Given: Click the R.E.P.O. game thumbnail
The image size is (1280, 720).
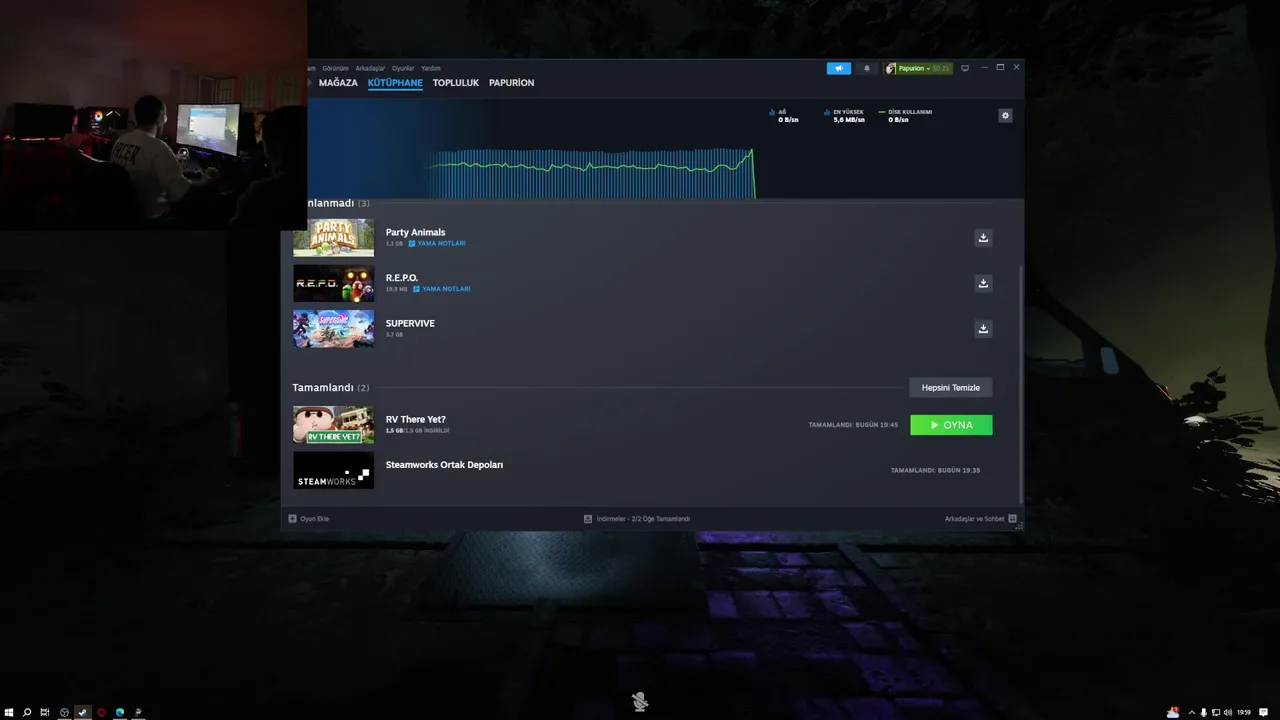Looking at the screenshot, I should coord(333,283).
